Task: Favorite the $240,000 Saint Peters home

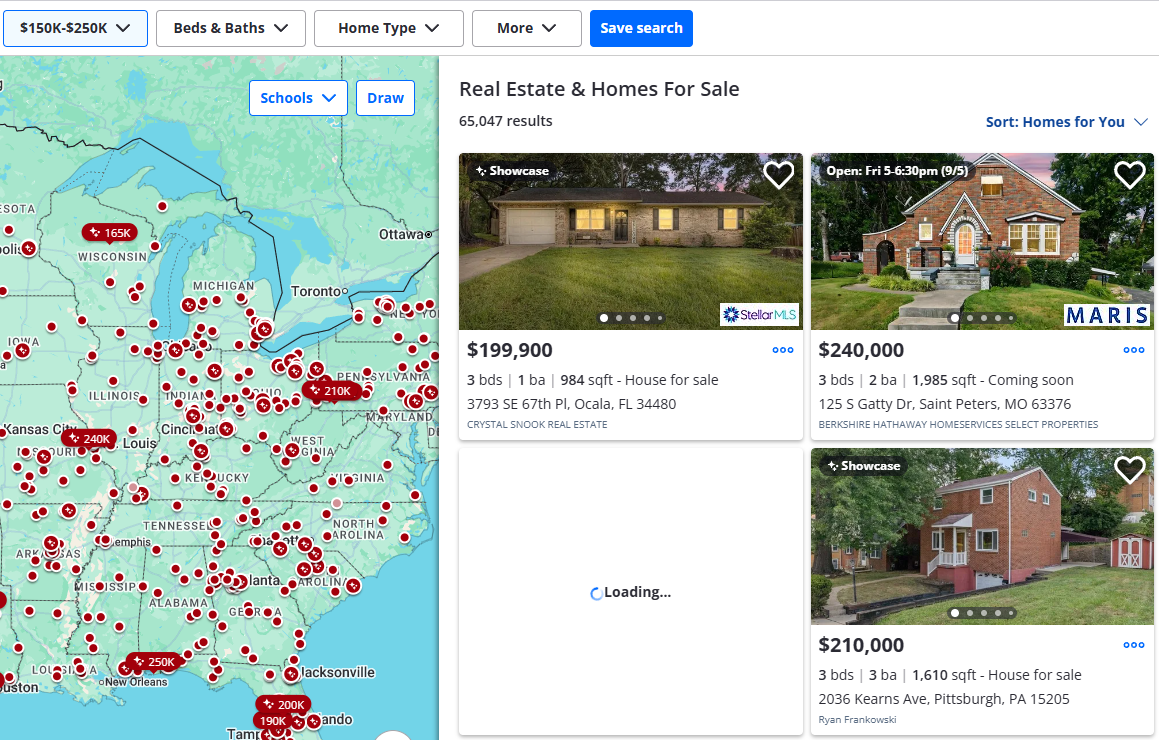Action: (1129, 175)
